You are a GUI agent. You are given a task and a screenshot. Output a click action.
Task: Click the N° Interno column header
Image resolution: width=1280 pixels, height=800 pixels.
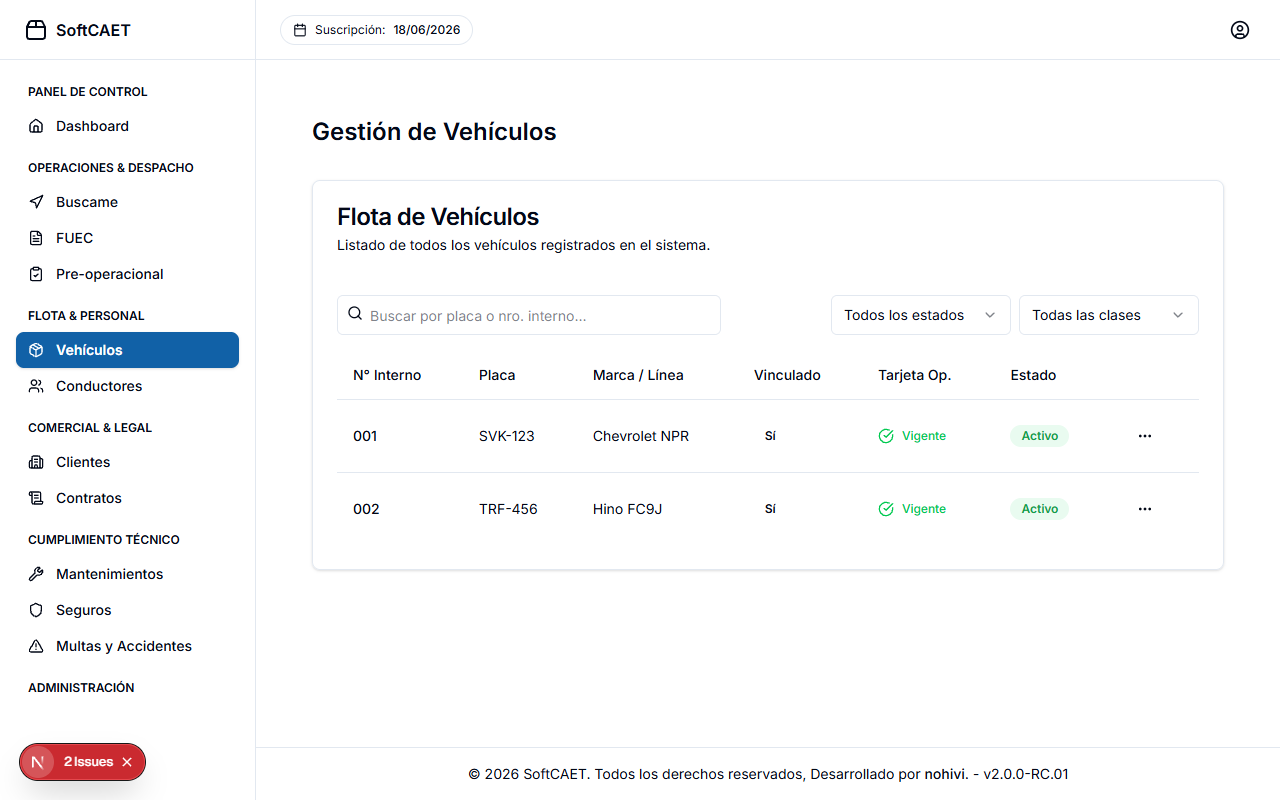pyautogui.click(x=387, y=375)
